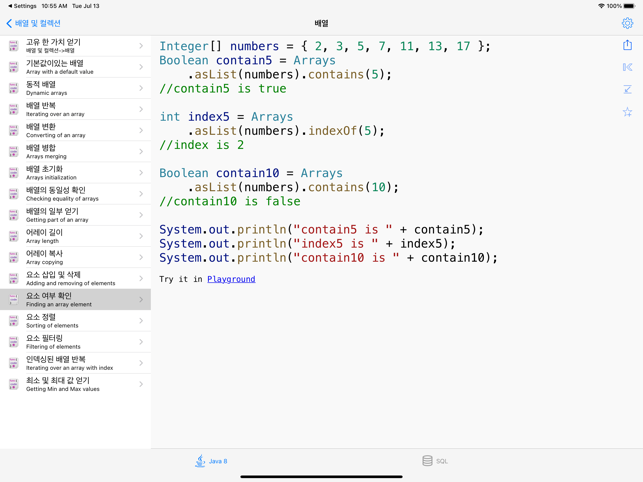This screenshot has width=643, height=482.
Task: Tap the favorite star icon
Action: point(627,112)
